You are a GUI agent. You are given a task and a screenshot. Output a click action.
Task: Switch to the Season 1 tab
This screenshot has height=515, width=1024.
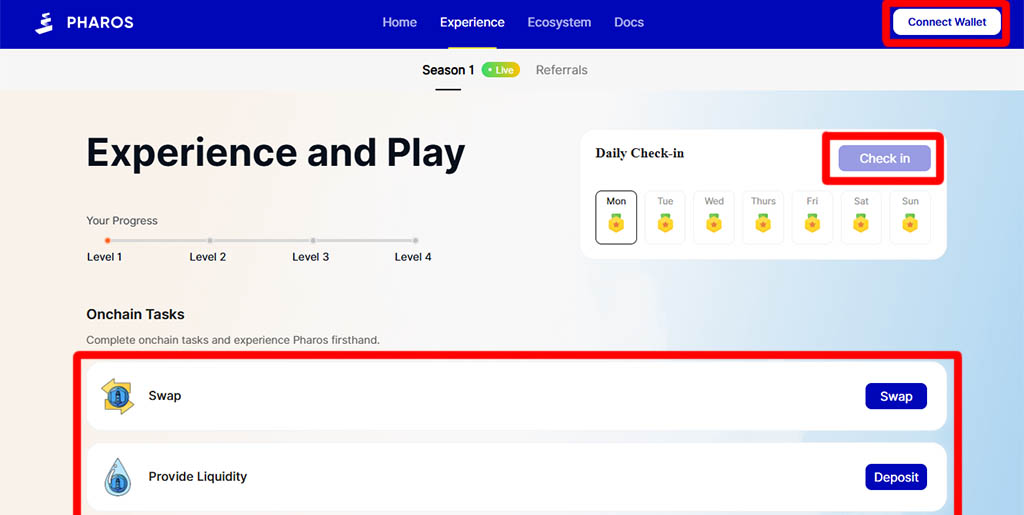(448, 70)
